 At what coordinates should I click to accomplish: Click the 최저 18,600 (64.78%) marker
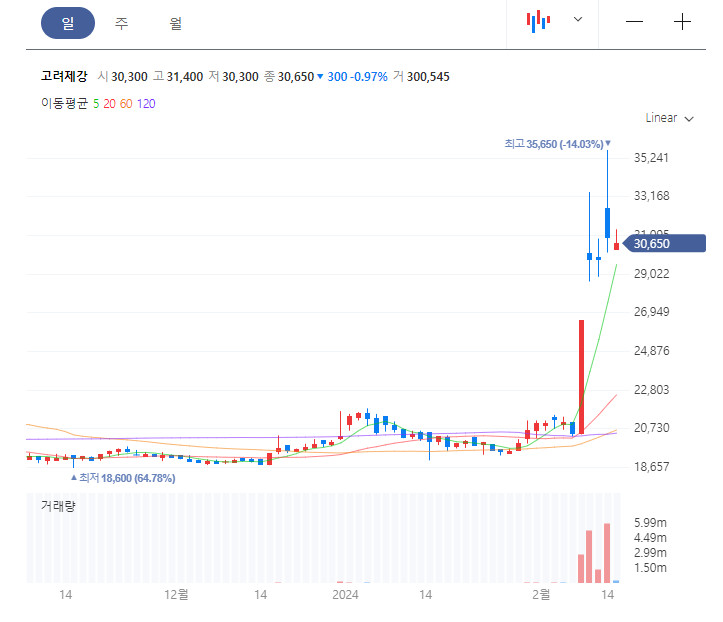click(x=123, y=478)
